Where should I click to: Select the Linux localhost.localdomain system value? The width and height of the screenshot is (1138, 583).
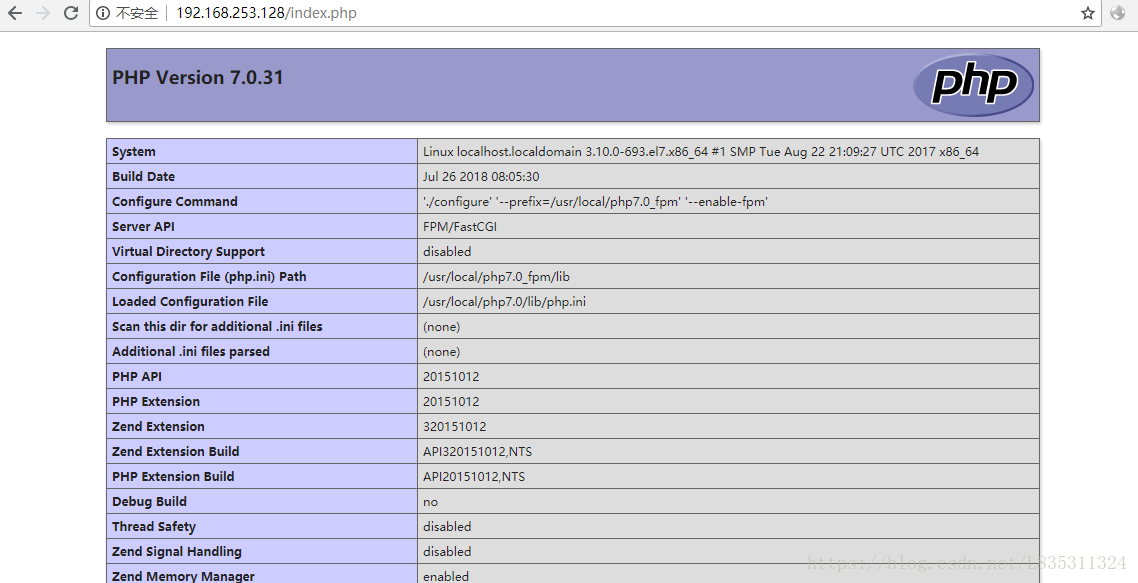pyautogui.click(x=700, y=152)
